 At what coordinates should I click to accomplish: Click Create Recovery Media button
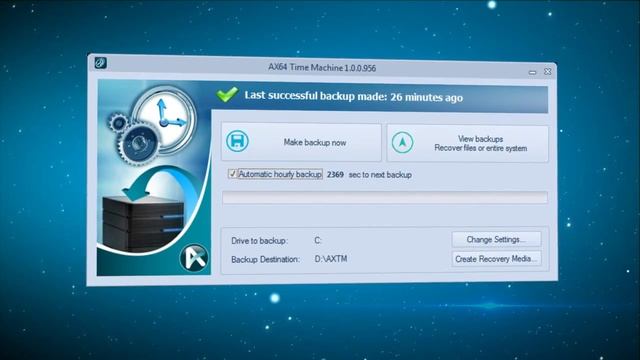[x=496, y=259]
